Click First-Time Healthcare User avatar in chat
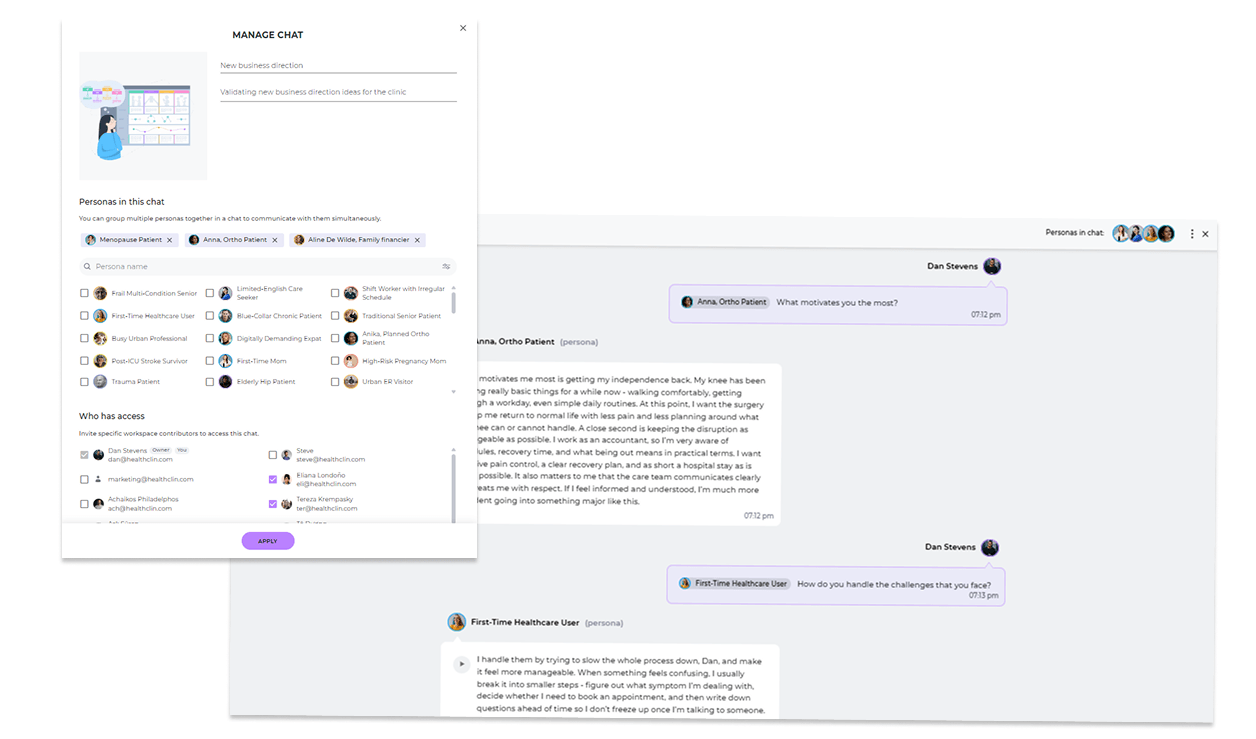The image size is (1256, 739). click(456, 622)
